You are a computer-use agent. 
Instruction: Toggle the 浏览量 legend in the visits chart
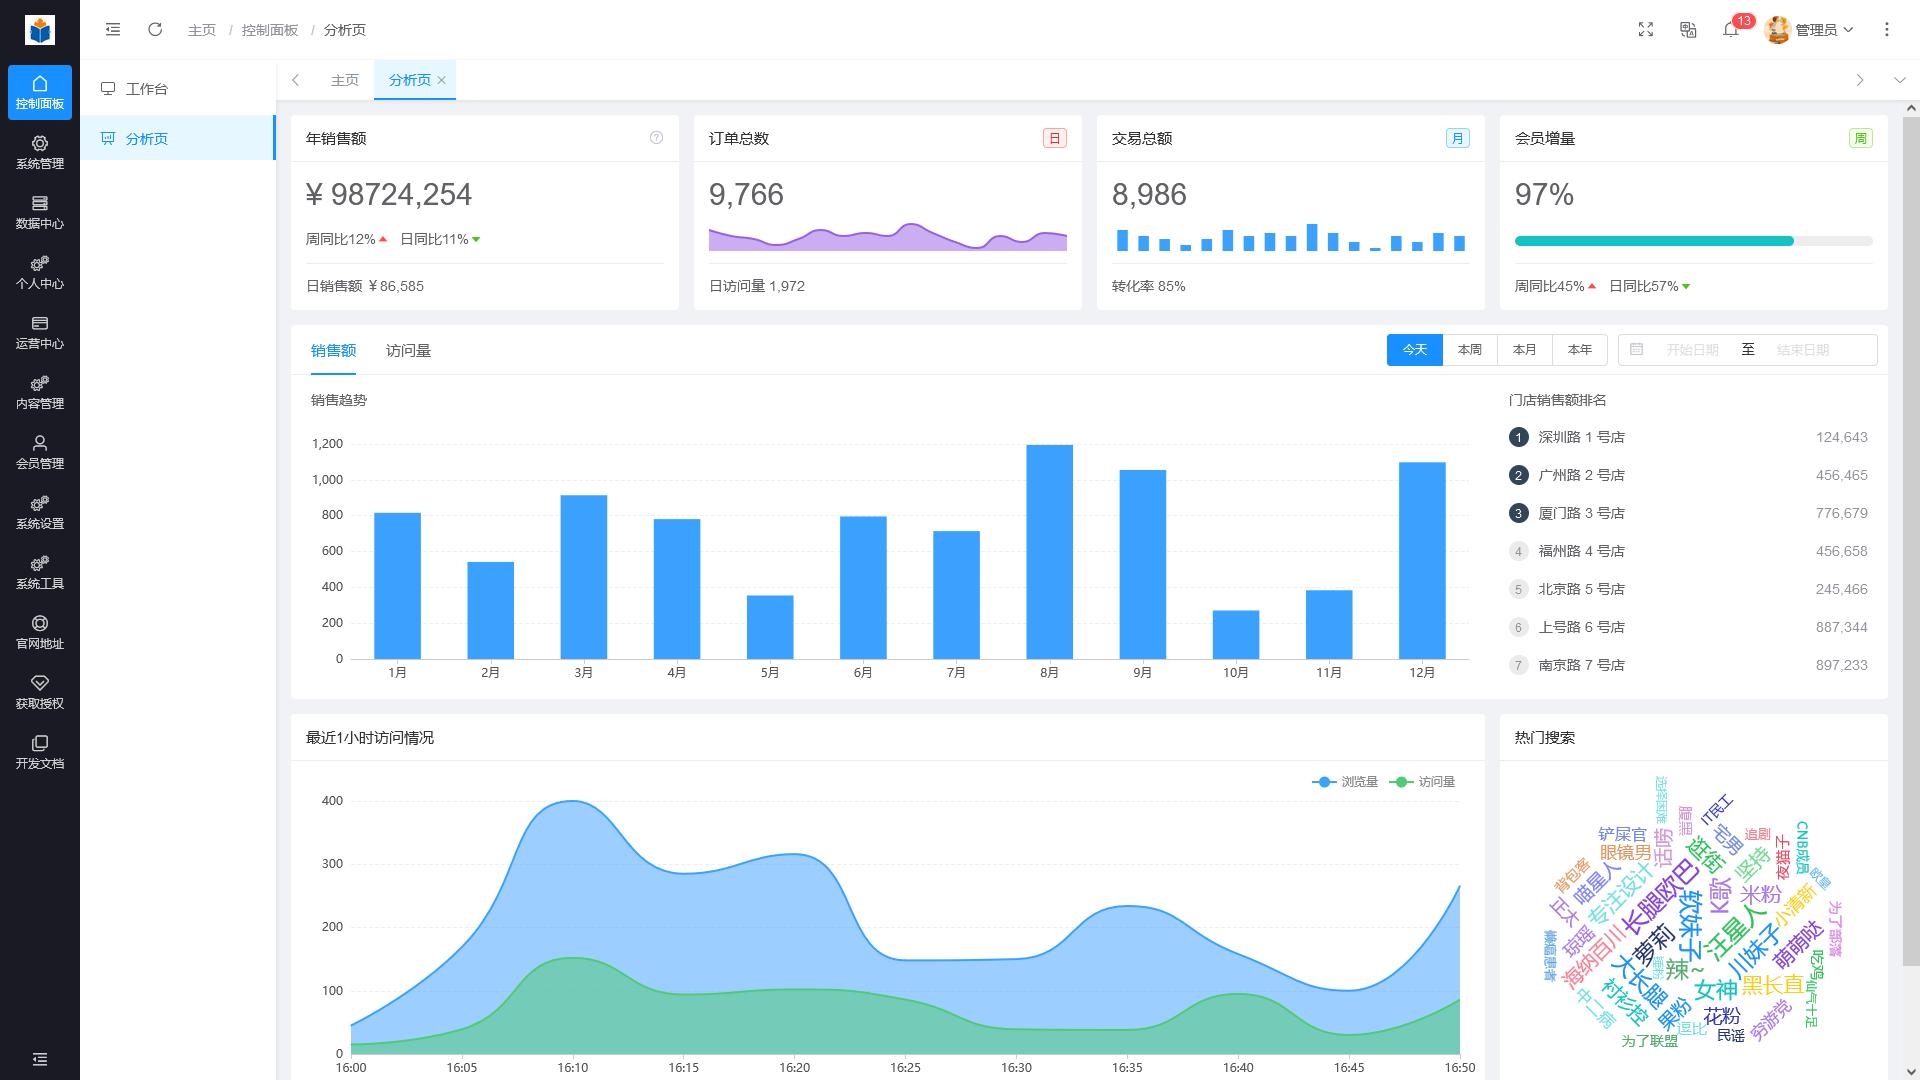click(x=1344, y=782)
